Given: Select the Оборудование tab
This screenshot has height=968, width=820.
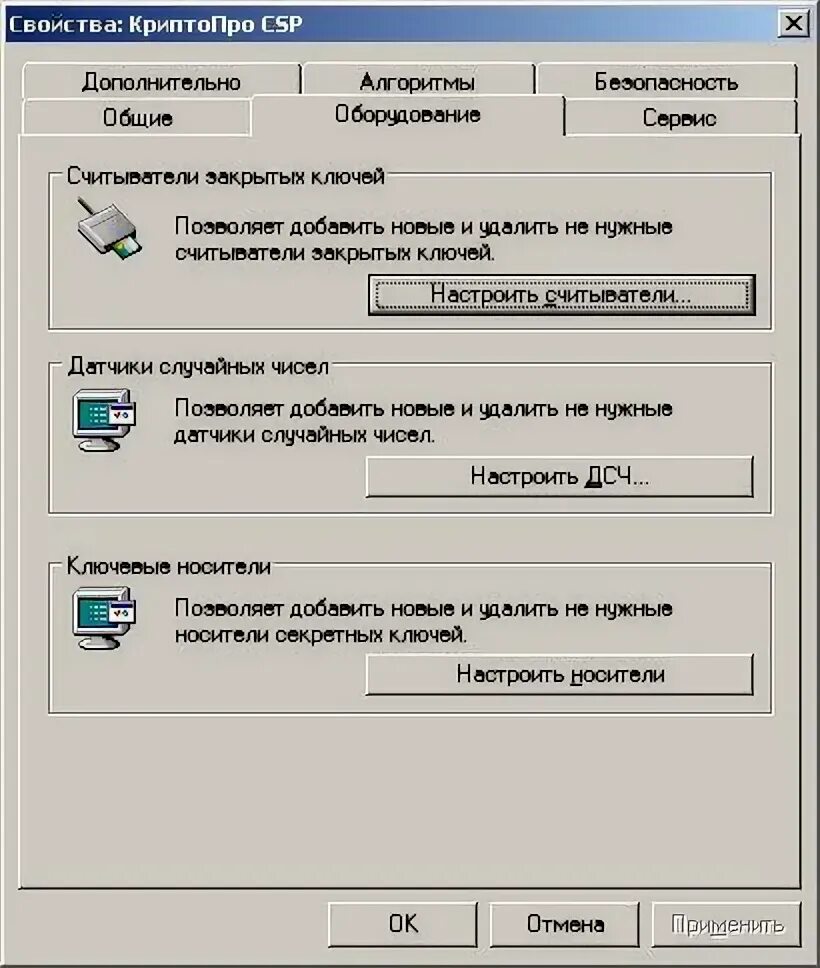Looking at the screenshot, I should [x=408, y=114].
